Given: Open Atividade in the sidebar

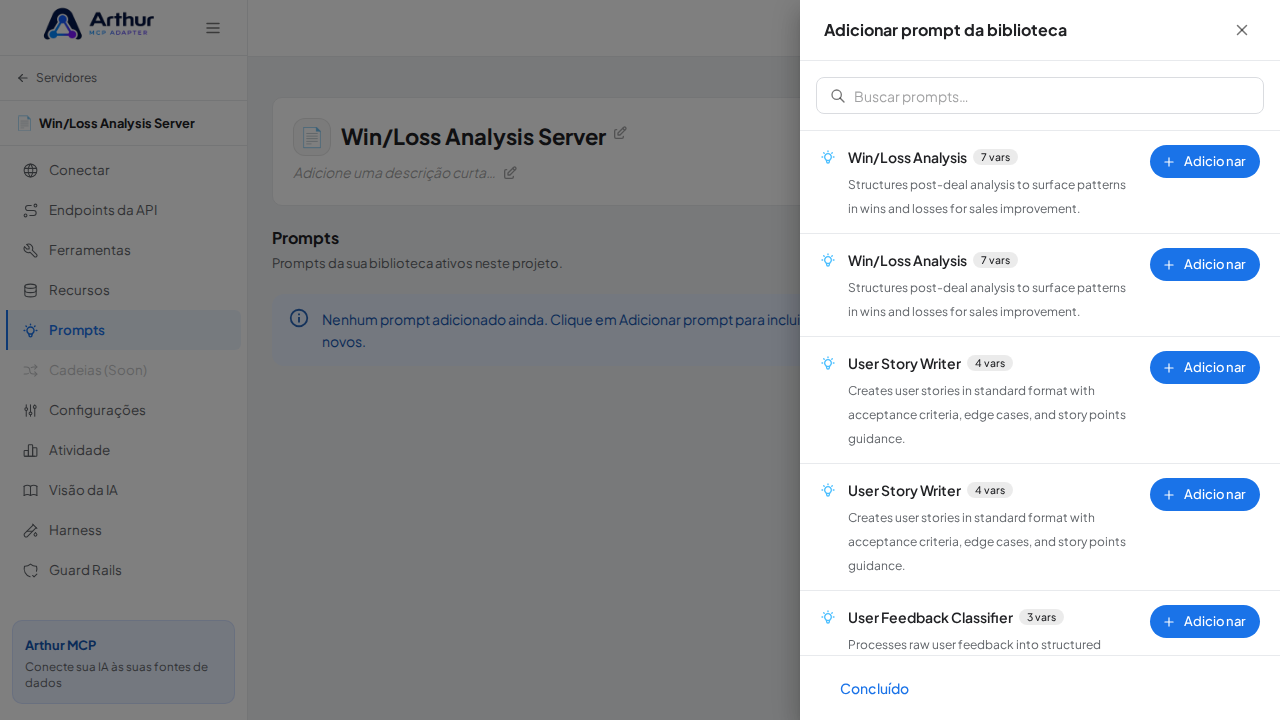Looking at the screenshot, I should pyautogui.click(x=124, y=450).
